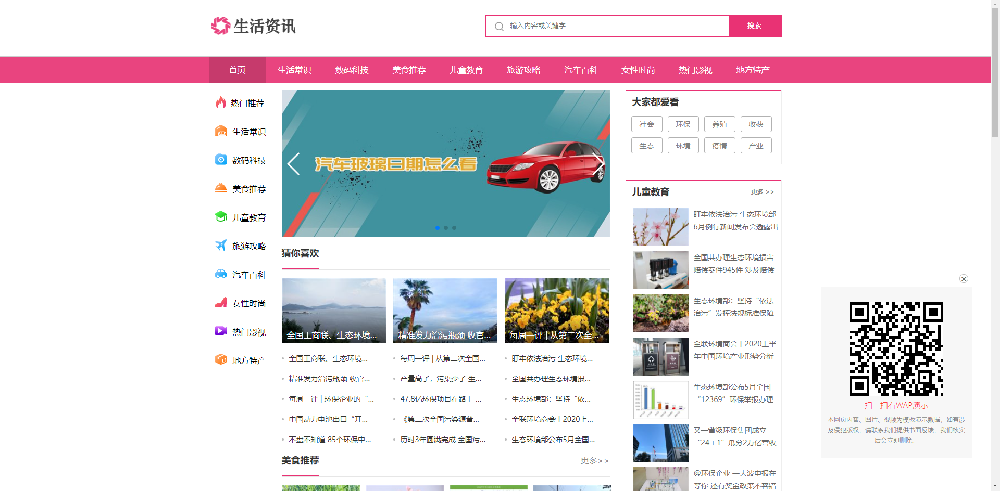1000x491 pixels.
Task: Select the 生态 tag under 大家都爱看
Action: click(x=647, y=145)
